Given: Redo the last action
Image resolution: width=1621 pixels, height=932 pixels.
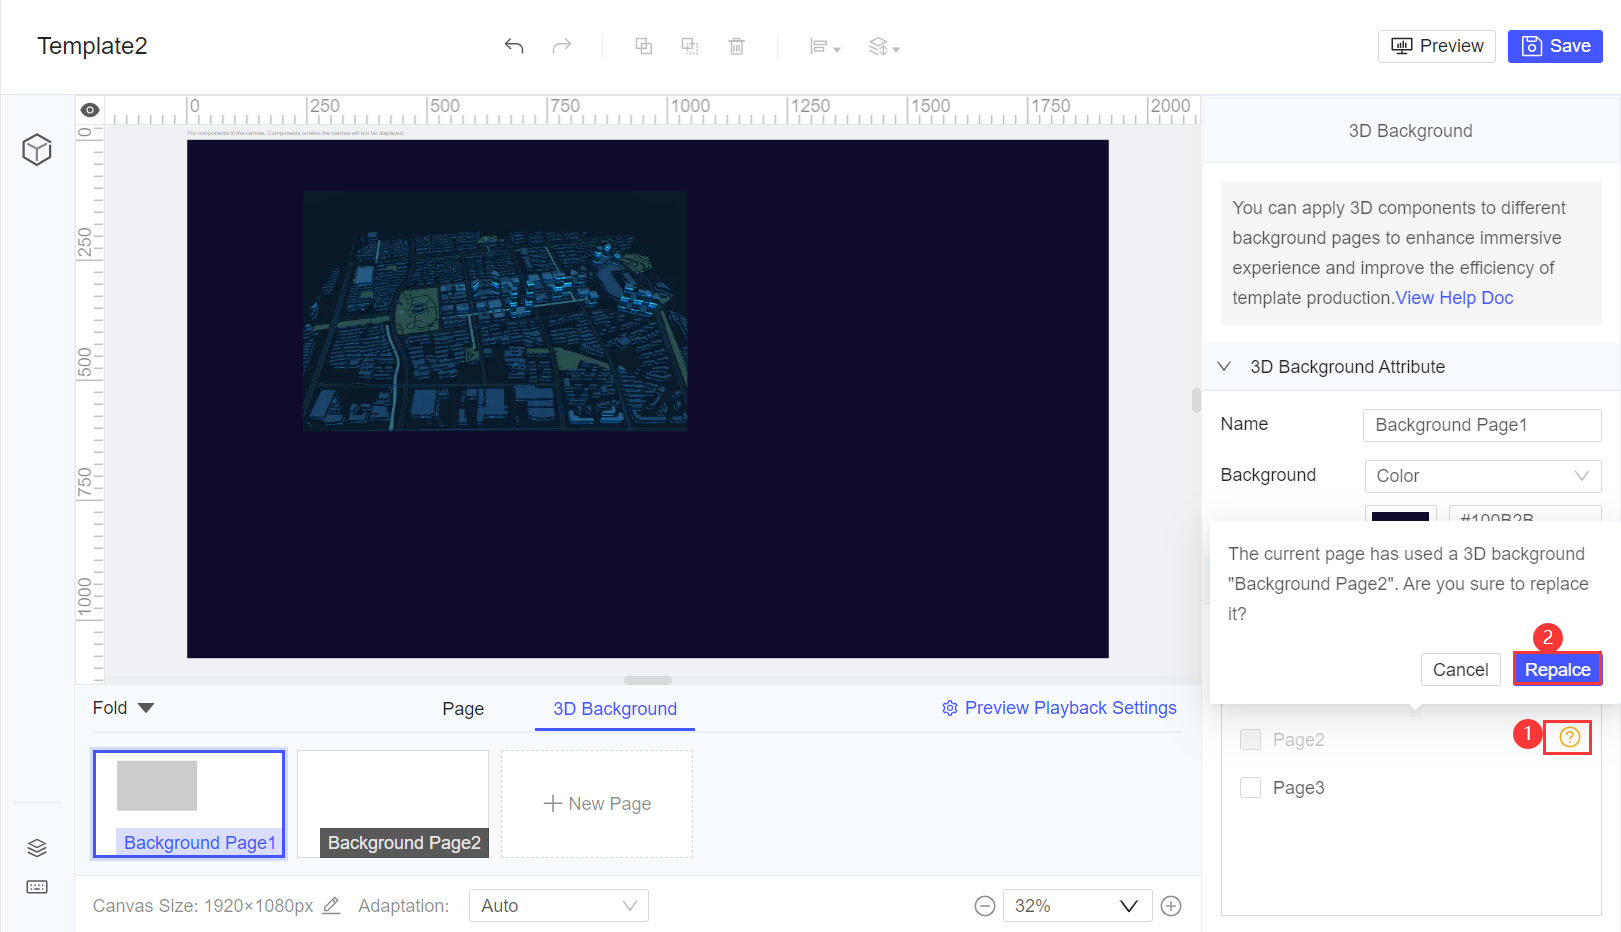Looking at the screenshot, I should click(x=561, y=46).
